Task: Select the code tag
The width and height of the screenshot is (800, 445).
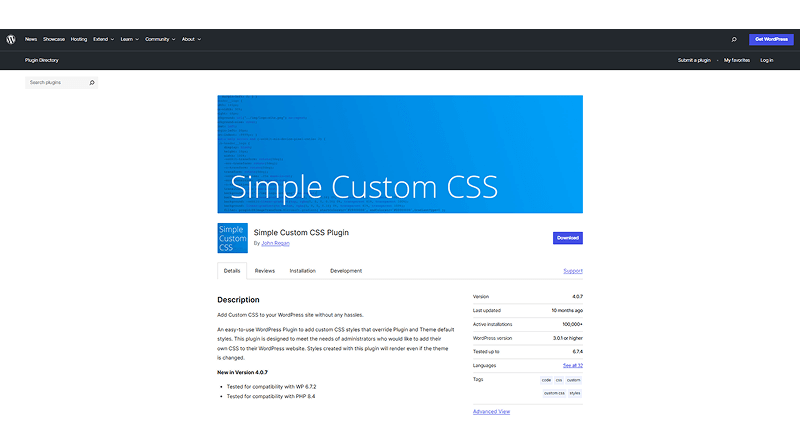Action: click(x=546, y=380)
